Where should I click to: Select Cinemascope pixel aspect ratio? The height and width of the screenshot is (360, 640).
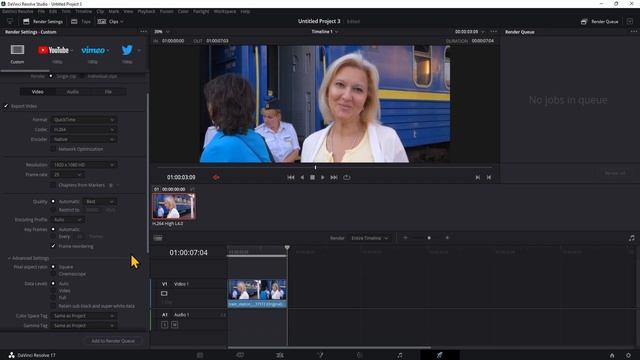pyautogui.click(x=53, y=274)
